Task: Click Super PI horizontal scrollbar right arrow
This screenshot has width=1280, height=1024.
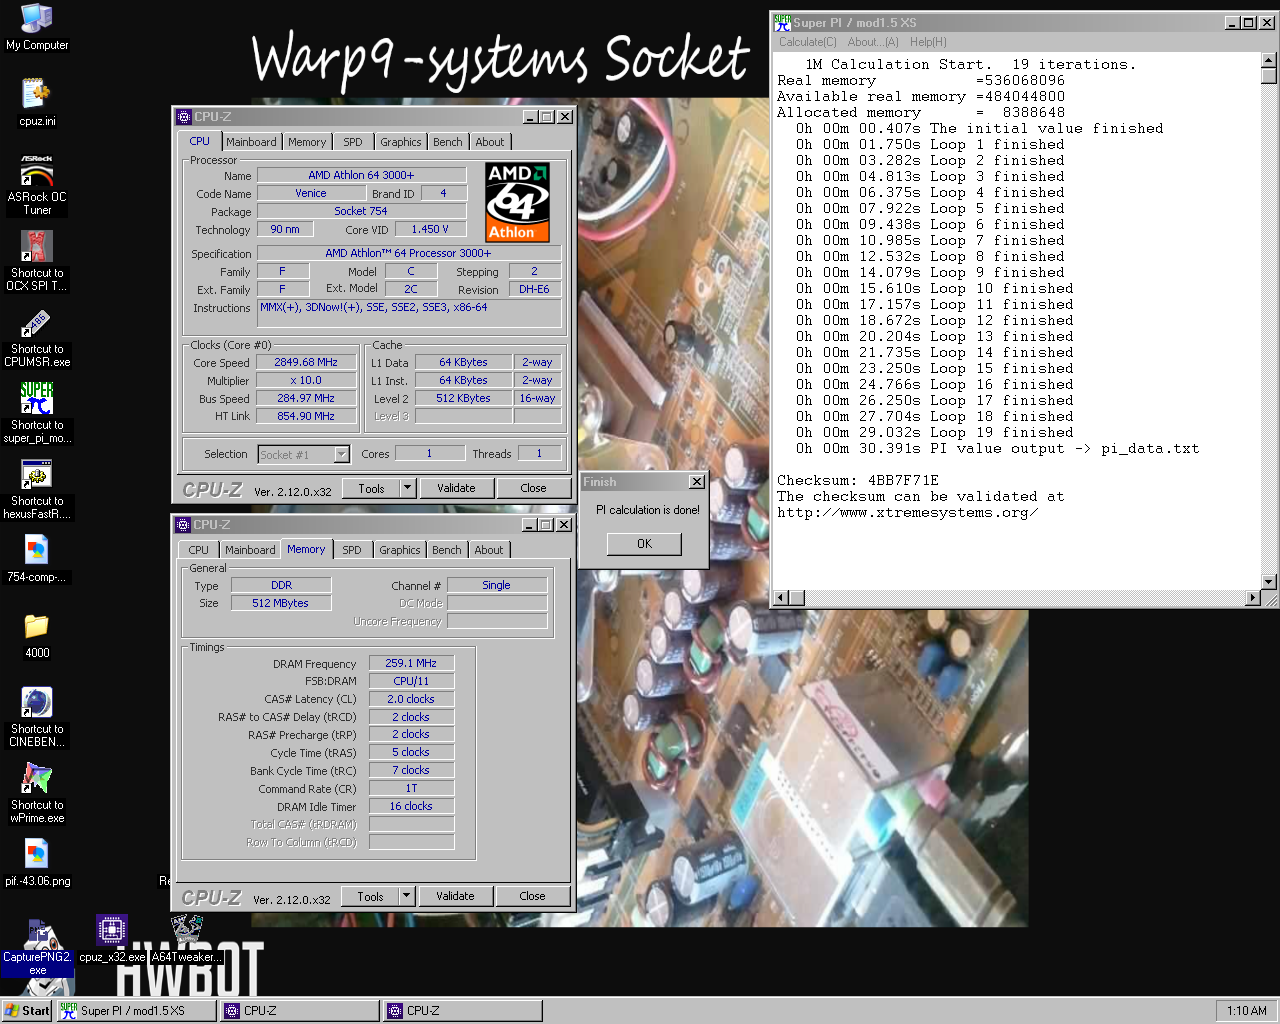Action: tap(1253, 598)
